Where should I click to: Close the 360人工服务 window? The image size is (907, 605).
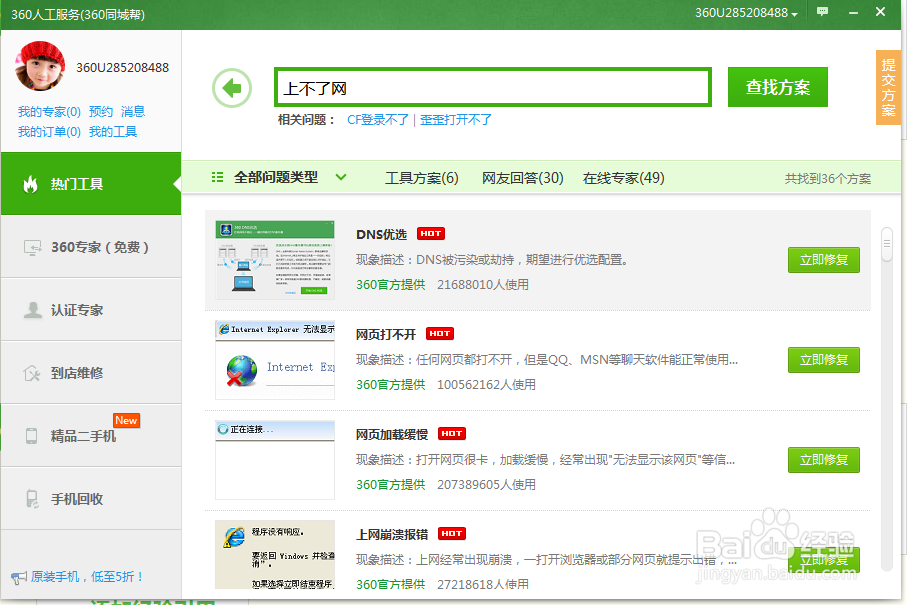(x=880, y=12)
